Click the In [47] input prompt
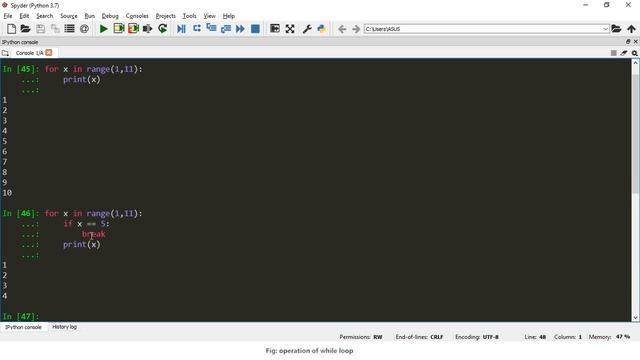This screenshot has width=640, height=360. [20, 316]
